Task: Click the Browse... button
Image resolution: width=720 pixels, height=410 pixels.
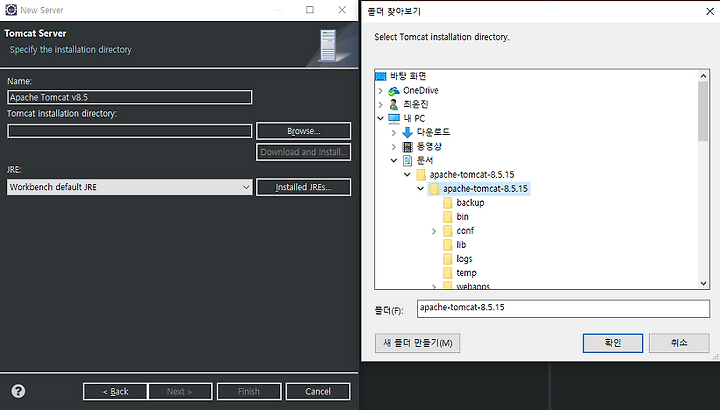Action: click(304, 131)
